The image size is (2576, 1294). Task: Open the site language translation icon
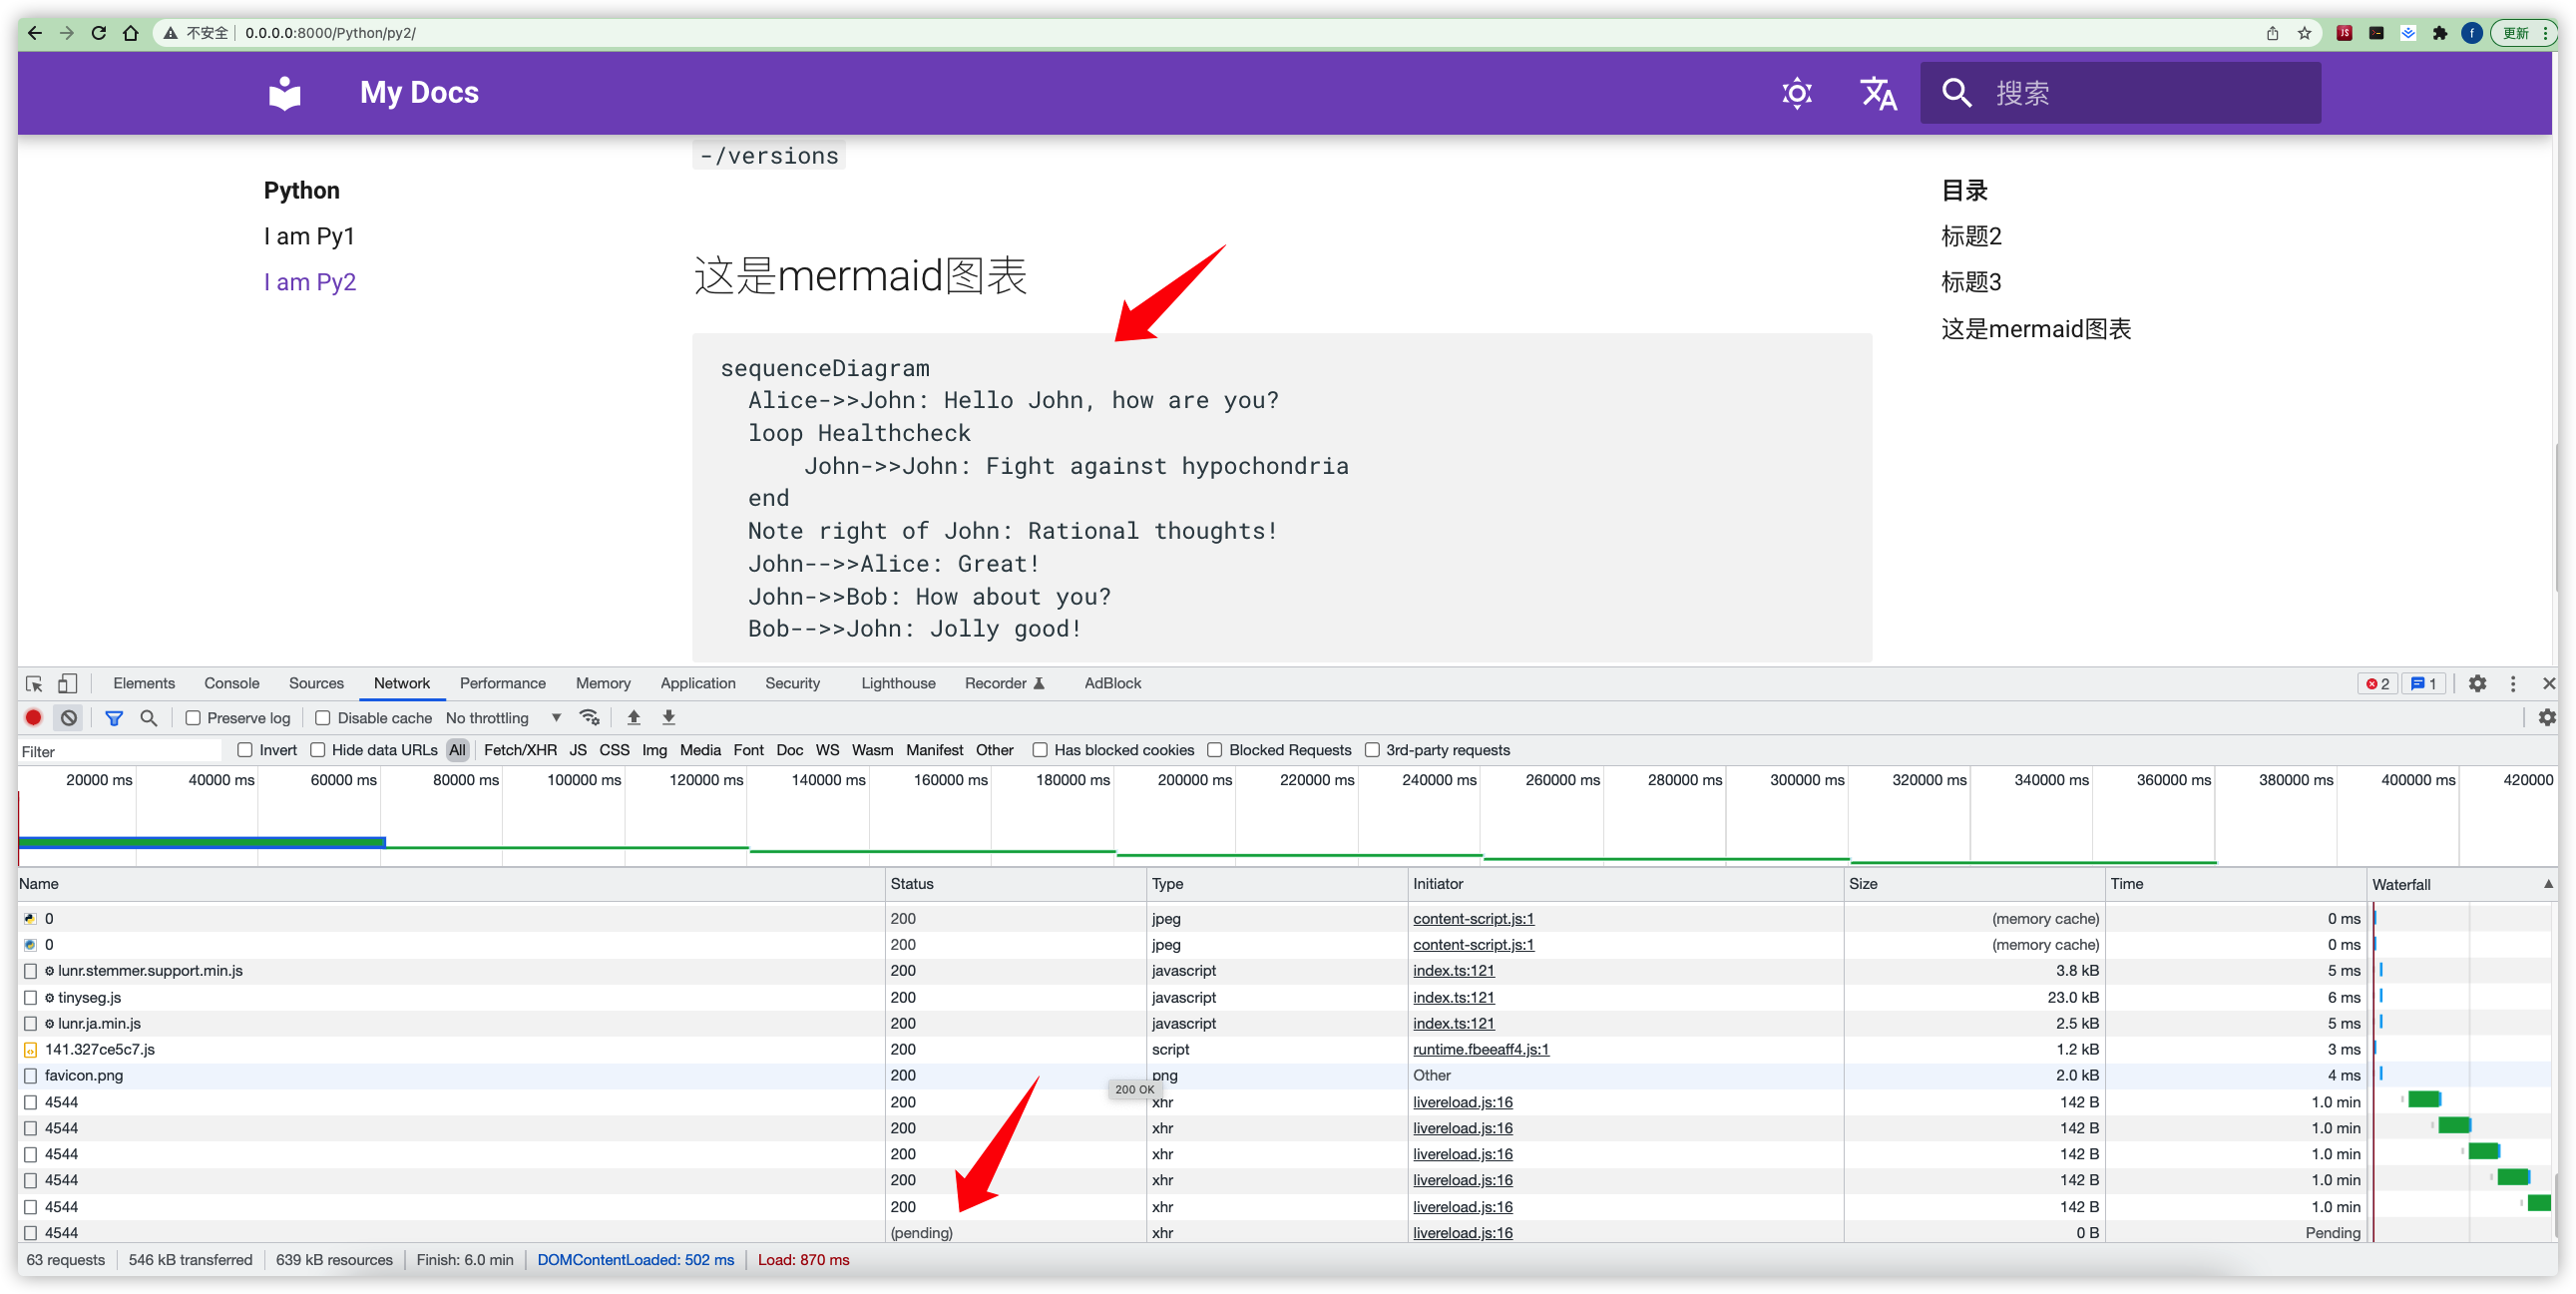coord(1877,92)
